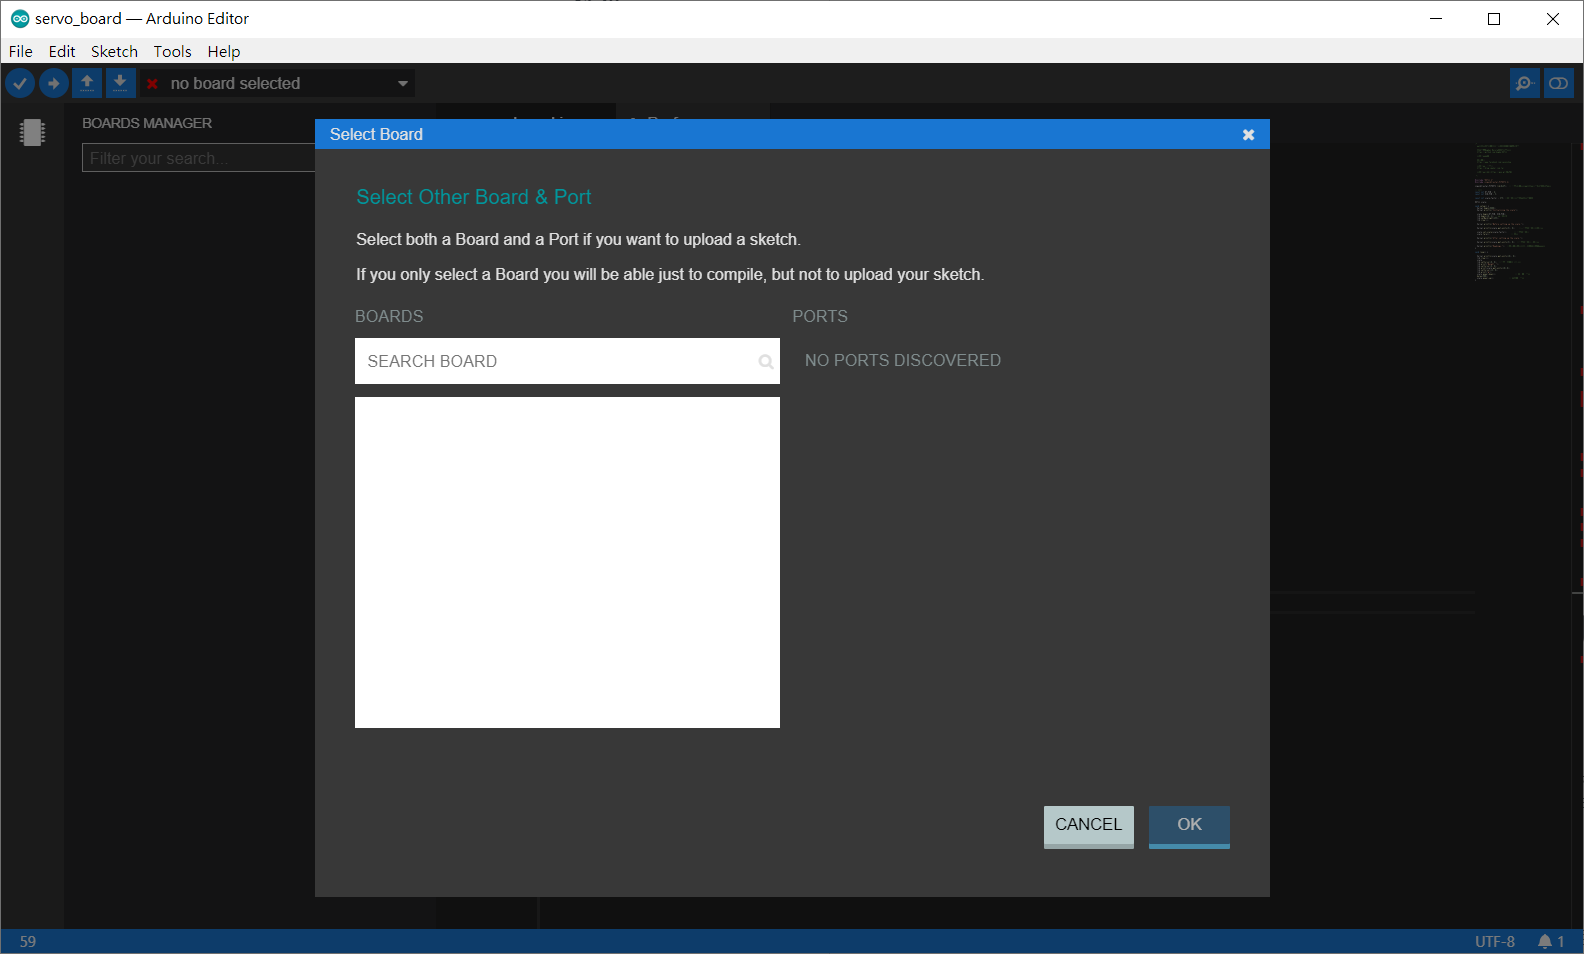Click the 'NO PORTS DISCOVERED' text
The image size is (1584, 954).
pos(902,360)
